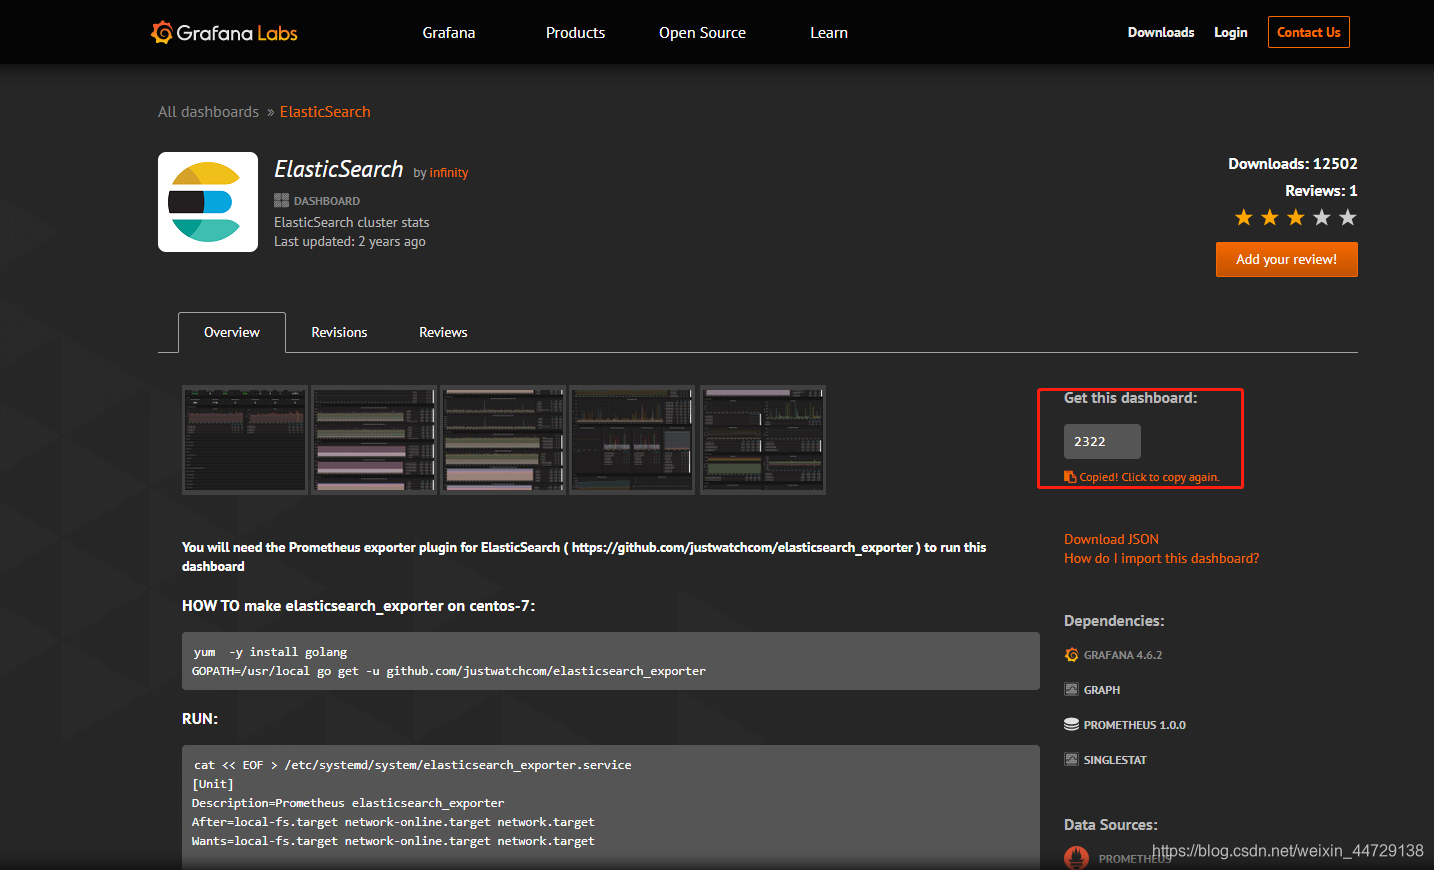The width and height of the screenshot is (1434, 870).
Task: Click the dashboard ID field showing 2322
Action: click(1102, 441)
